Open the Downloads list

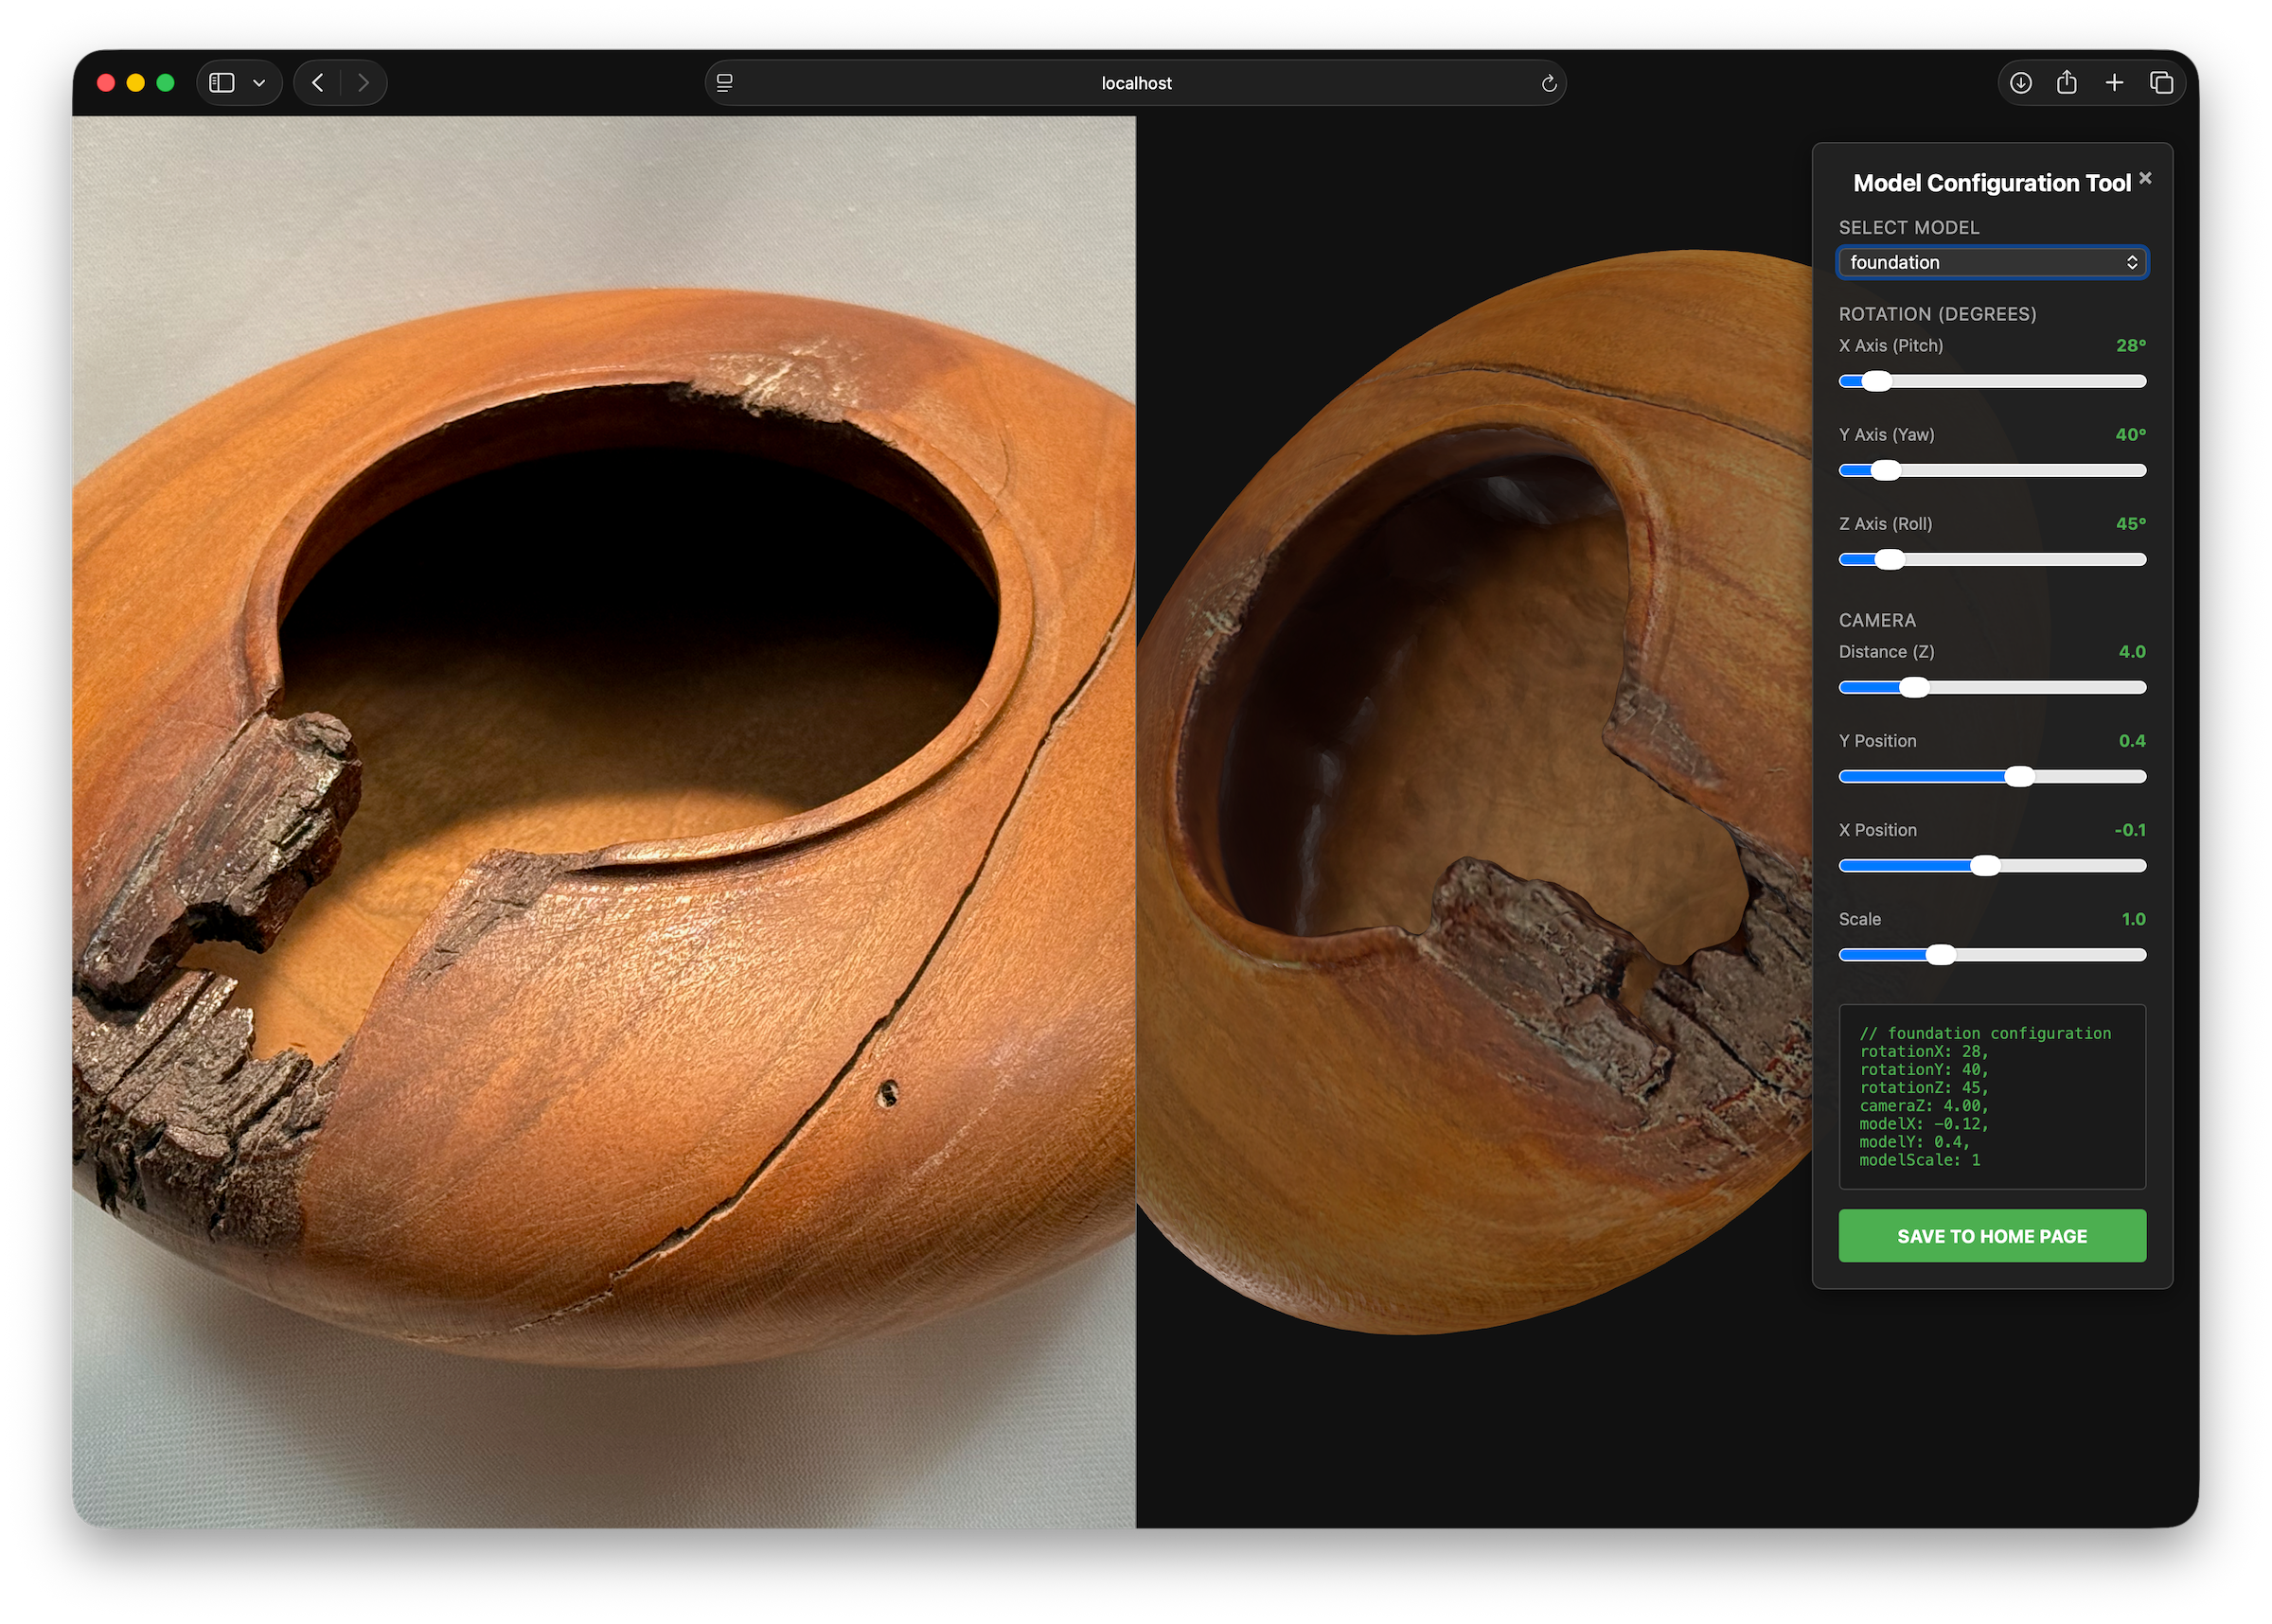tap(2019, 83)
